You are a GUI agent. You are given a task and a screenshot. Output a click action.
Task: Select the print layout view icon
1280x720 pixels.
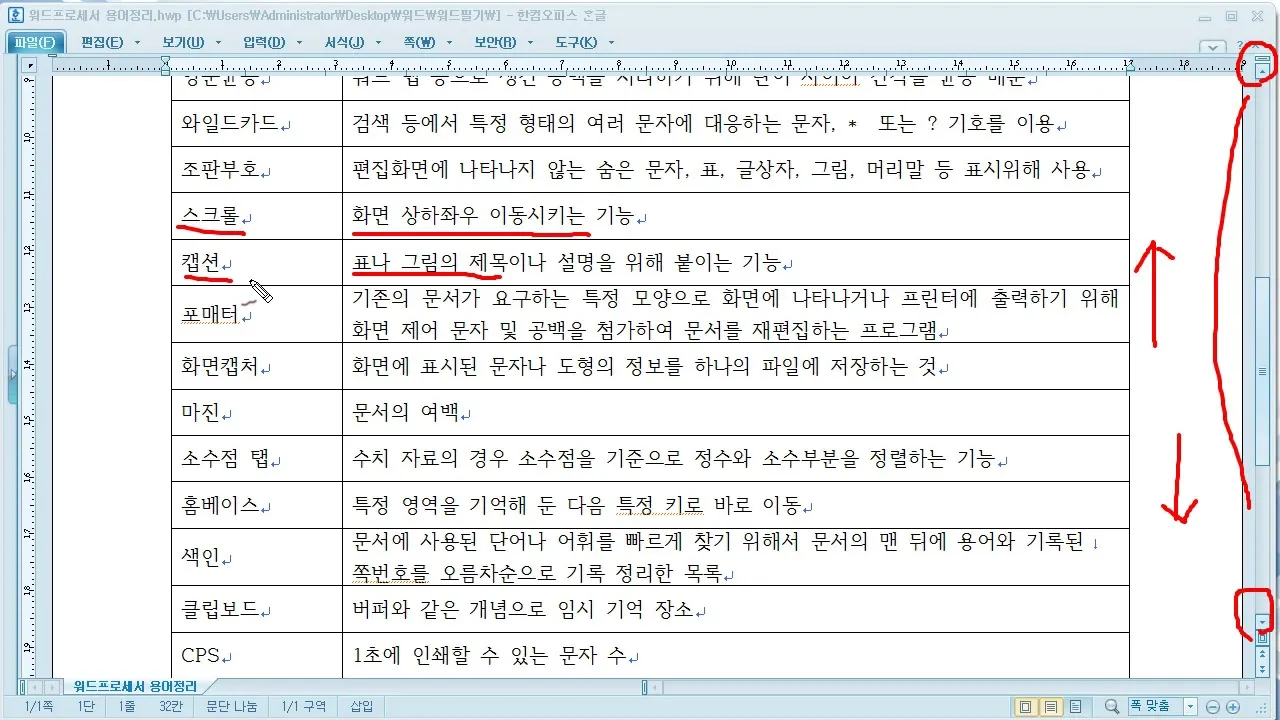pos(1051,706)
